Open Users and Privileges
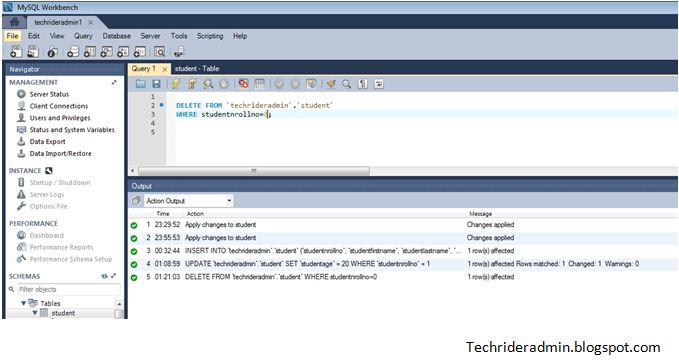Screen dimensions: 679x360 60,118
